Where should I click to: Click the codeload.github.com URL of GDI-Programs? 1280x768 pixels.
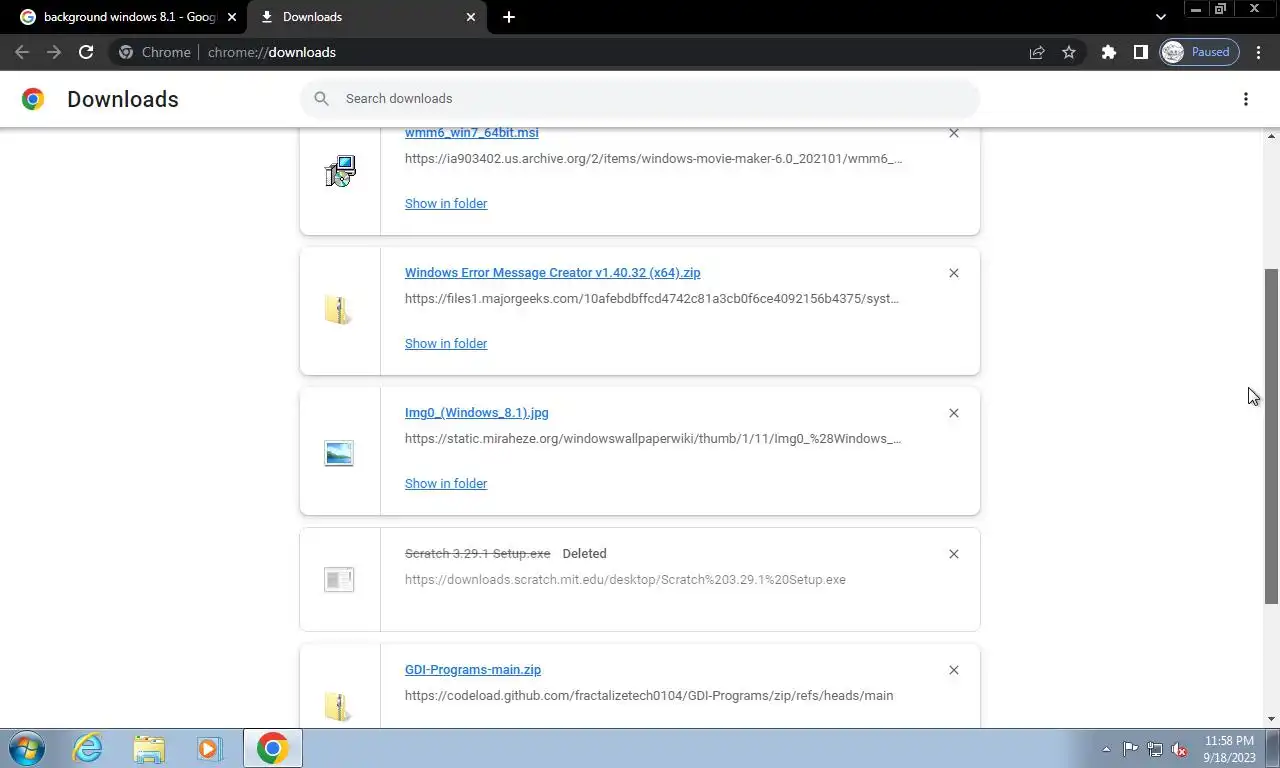click(x=649, y=695)
